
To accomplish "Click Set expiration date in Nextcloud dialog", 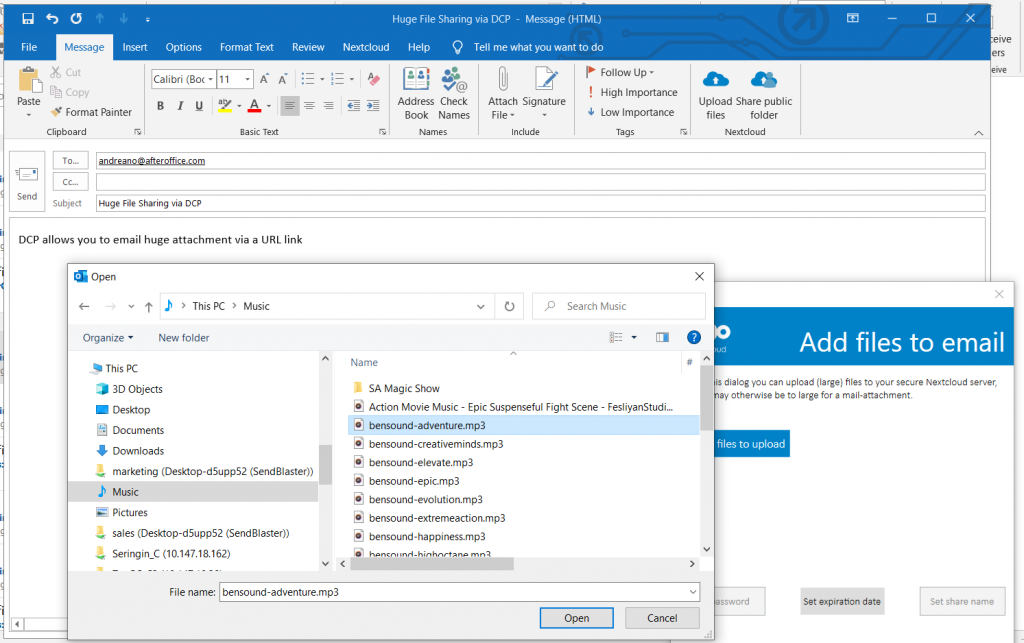I will [x=842, y=601].
